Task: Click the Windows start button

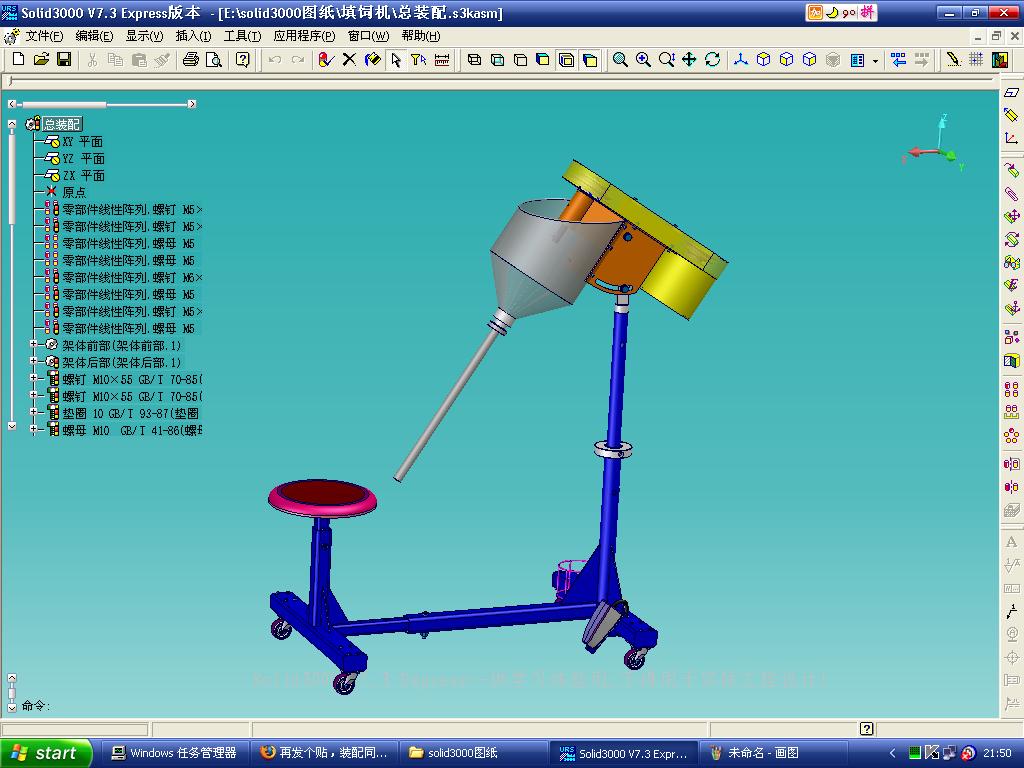Action: 46,753
